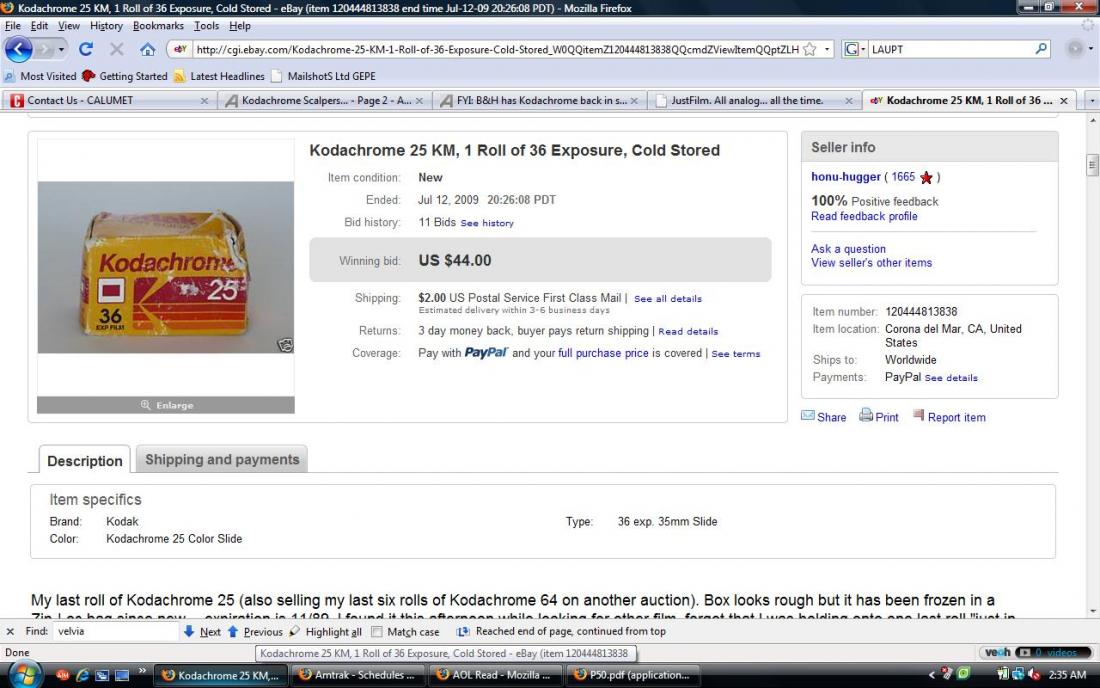This screenshot has height=688, width=1100.
Task: Open the History menu
Action: (x=106, y=26)
